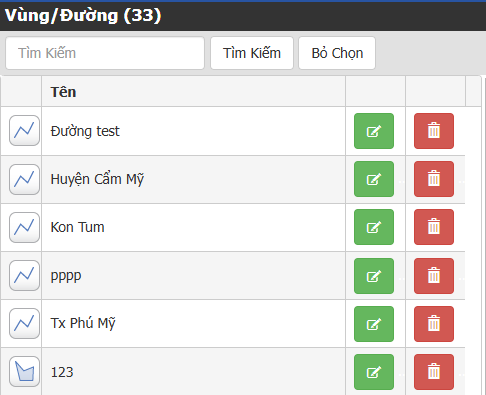Edit the Huyện Cẩm Mỹ row

(374, 179)
